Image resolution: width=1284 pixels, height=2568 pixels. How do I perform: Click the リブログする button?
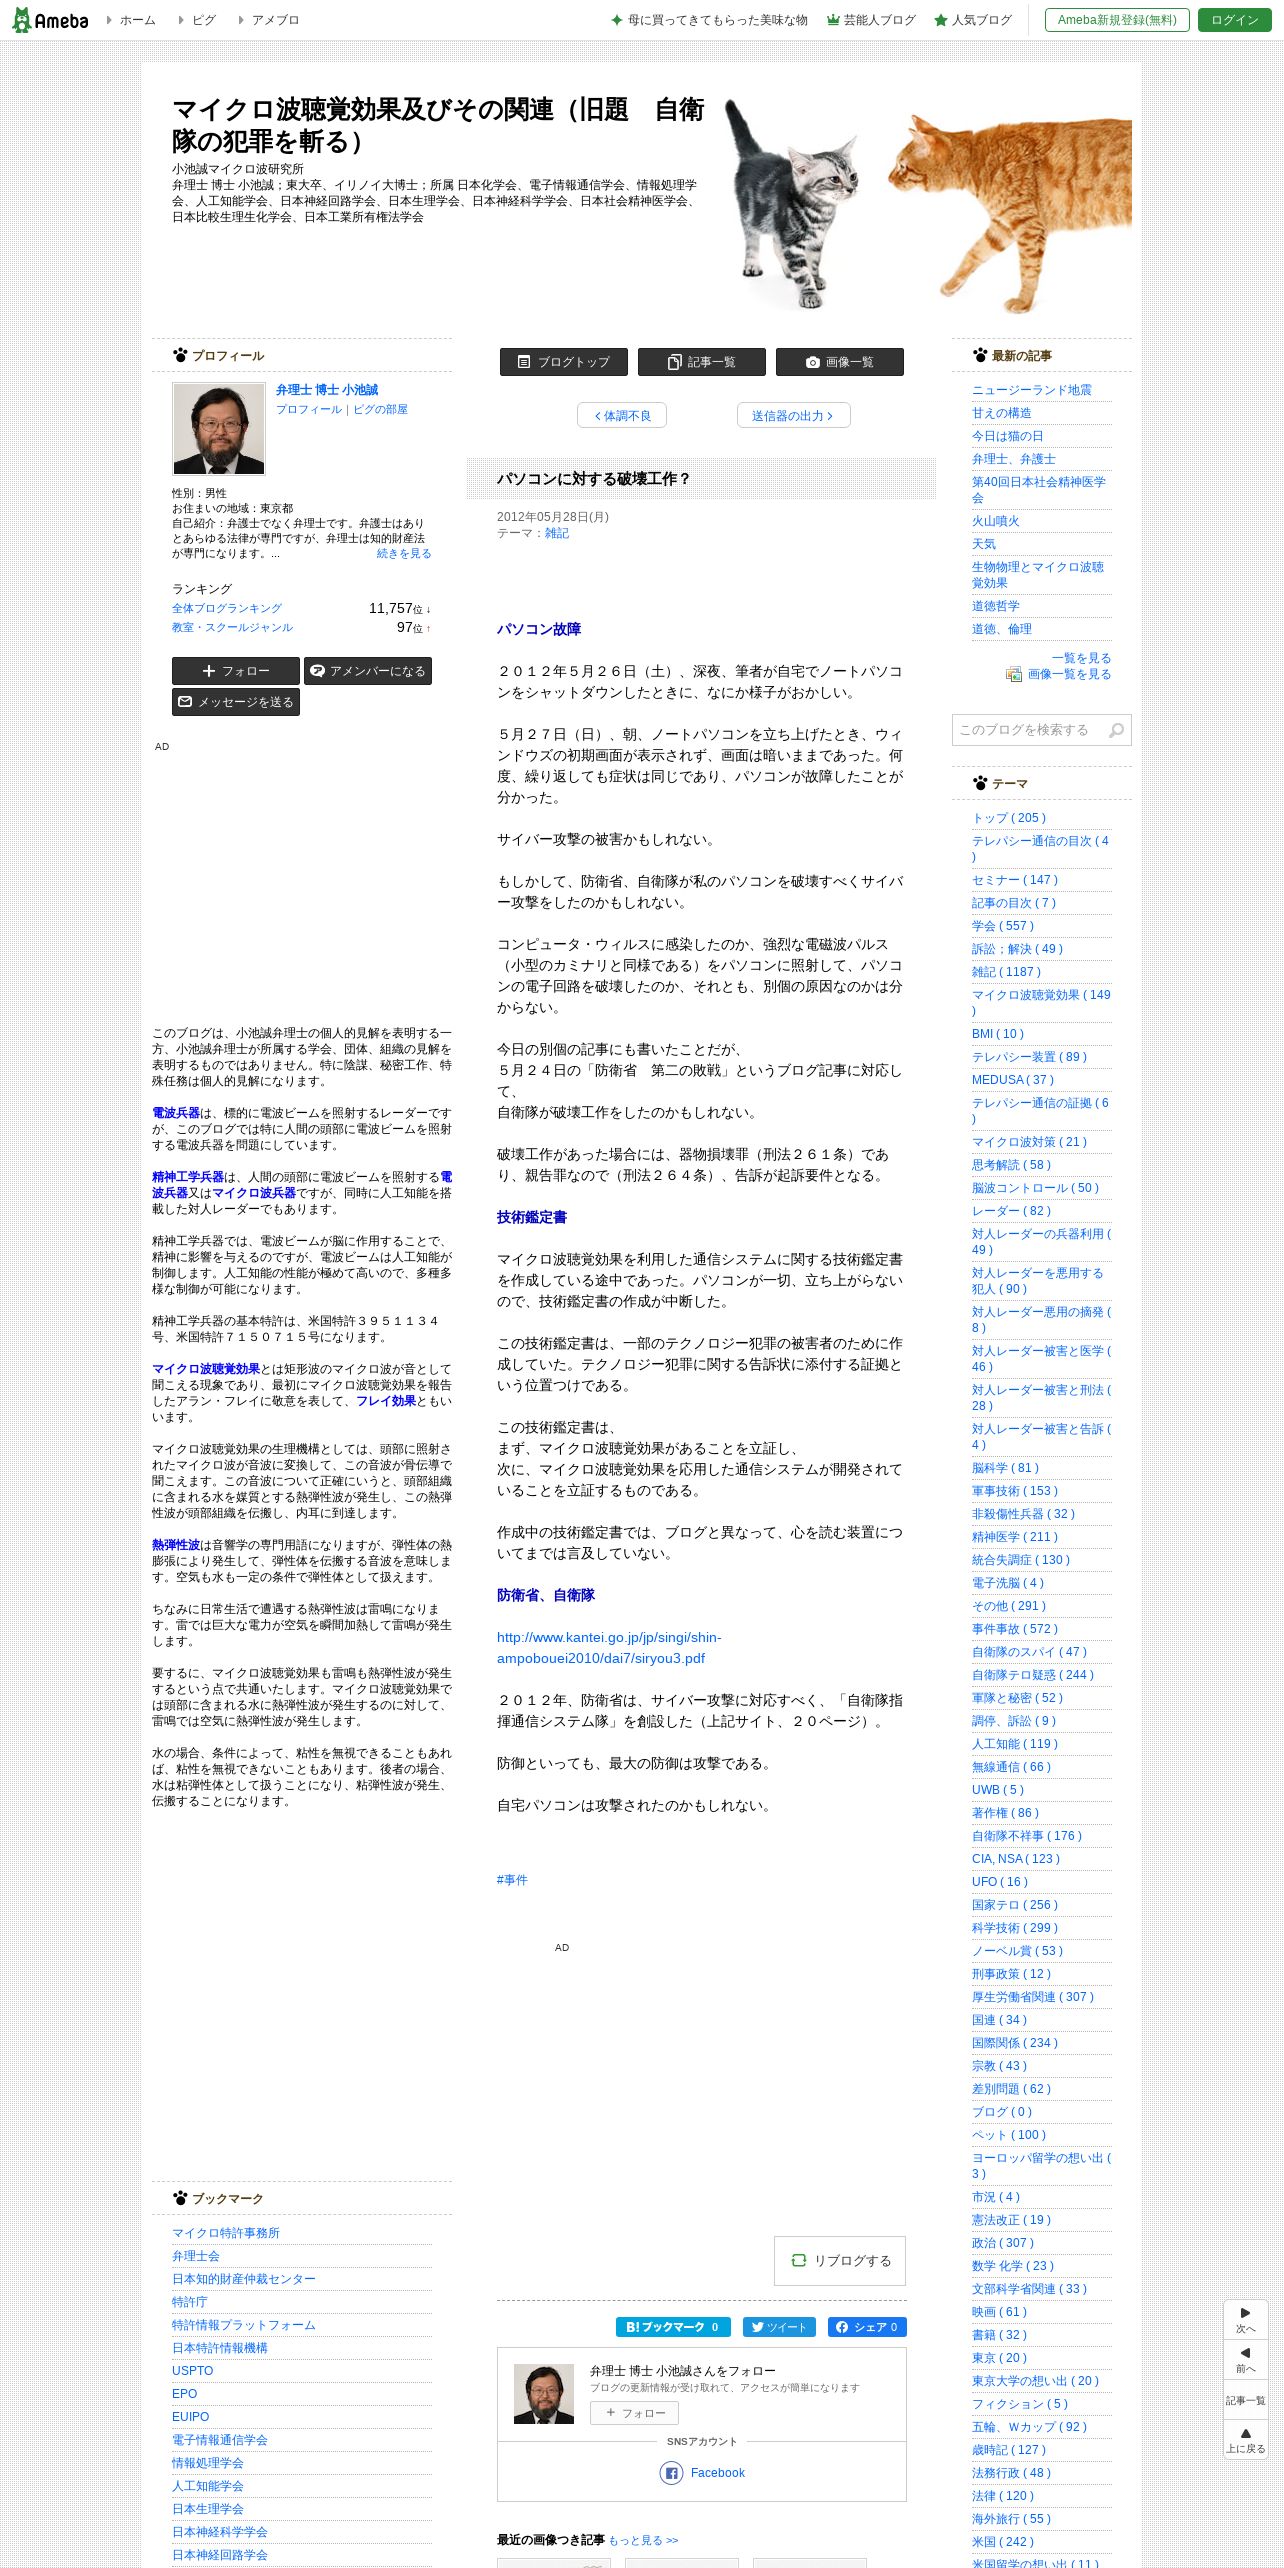(840, 2261)
